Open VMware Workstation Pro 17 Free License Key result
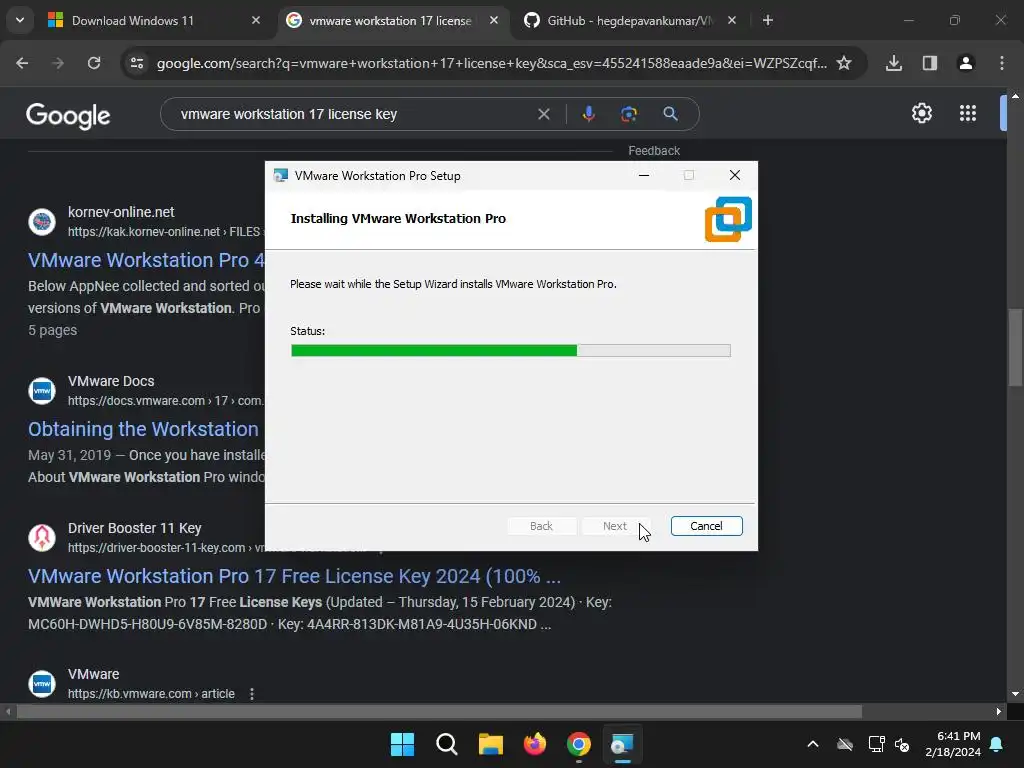1024x768 pixels. click(294, 576)
